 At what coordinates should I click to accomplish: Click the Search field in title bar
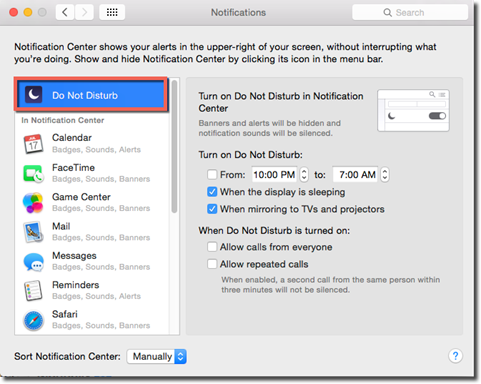pos(410,13)
